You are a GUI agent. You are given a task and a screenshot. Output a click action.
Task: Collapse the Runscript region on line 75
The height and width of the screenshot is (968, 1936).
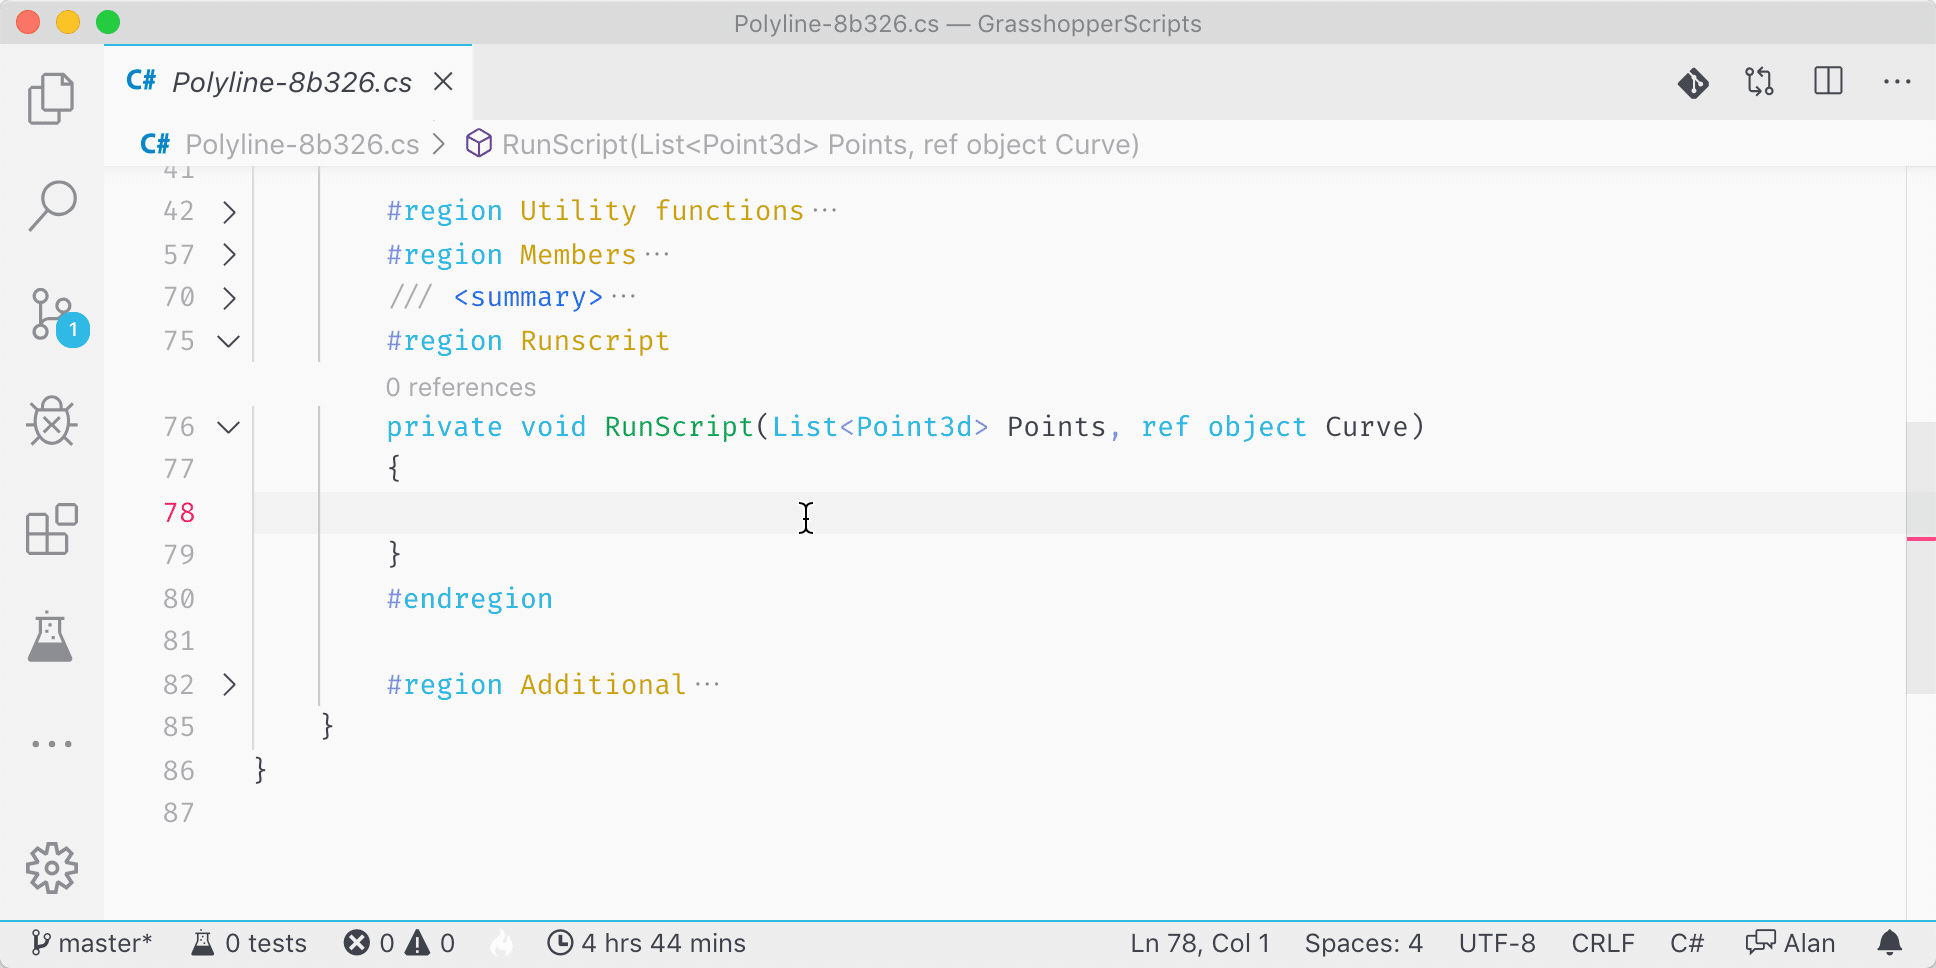[x=229, y=341]
